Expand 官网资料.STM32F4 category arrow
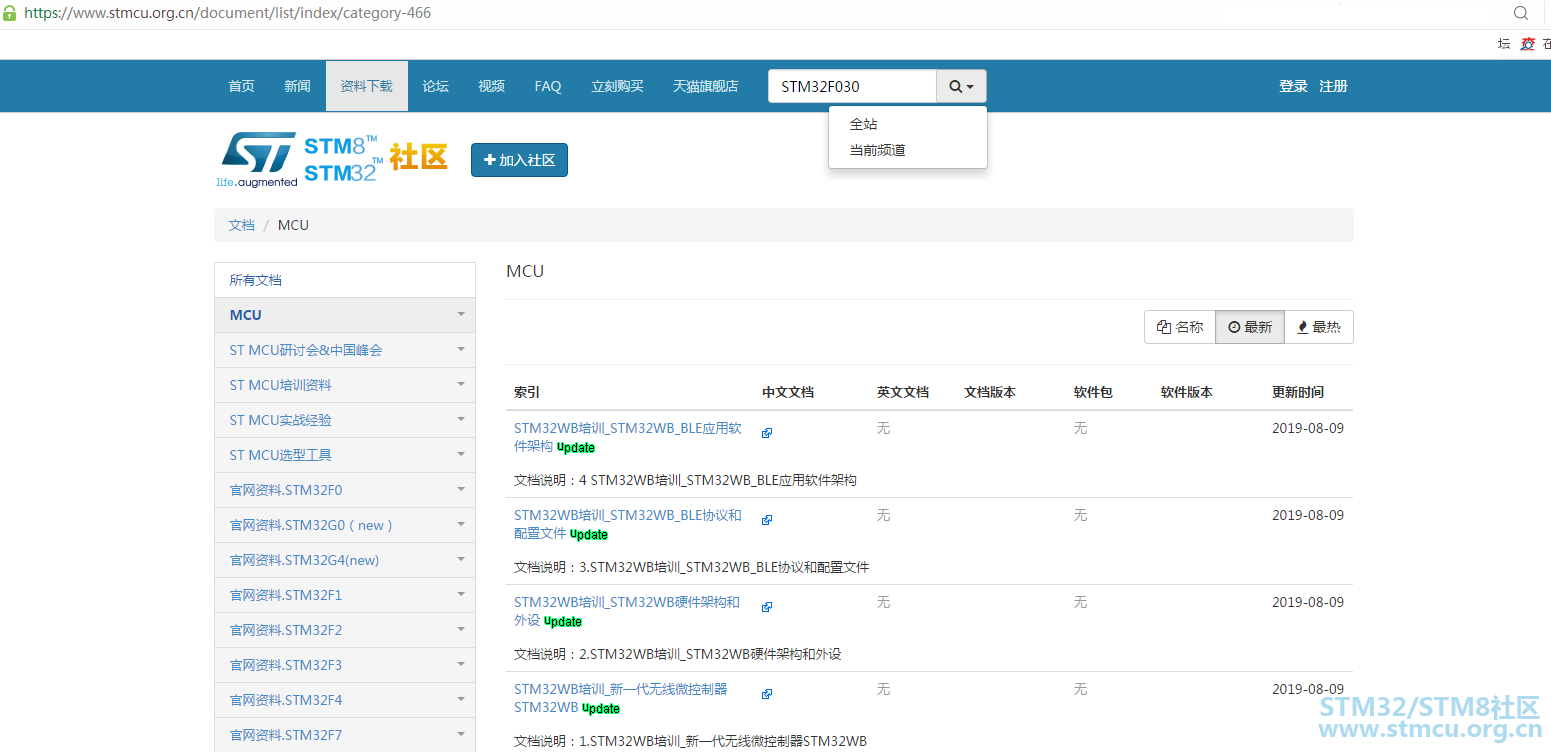 pyautogui.click(x=461, y=700)
